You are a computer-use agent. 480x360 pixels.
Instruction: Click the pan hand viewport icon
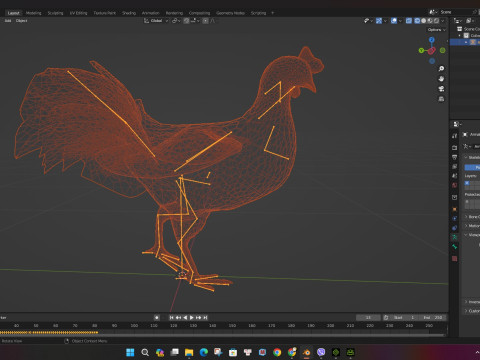click(441, 79)
